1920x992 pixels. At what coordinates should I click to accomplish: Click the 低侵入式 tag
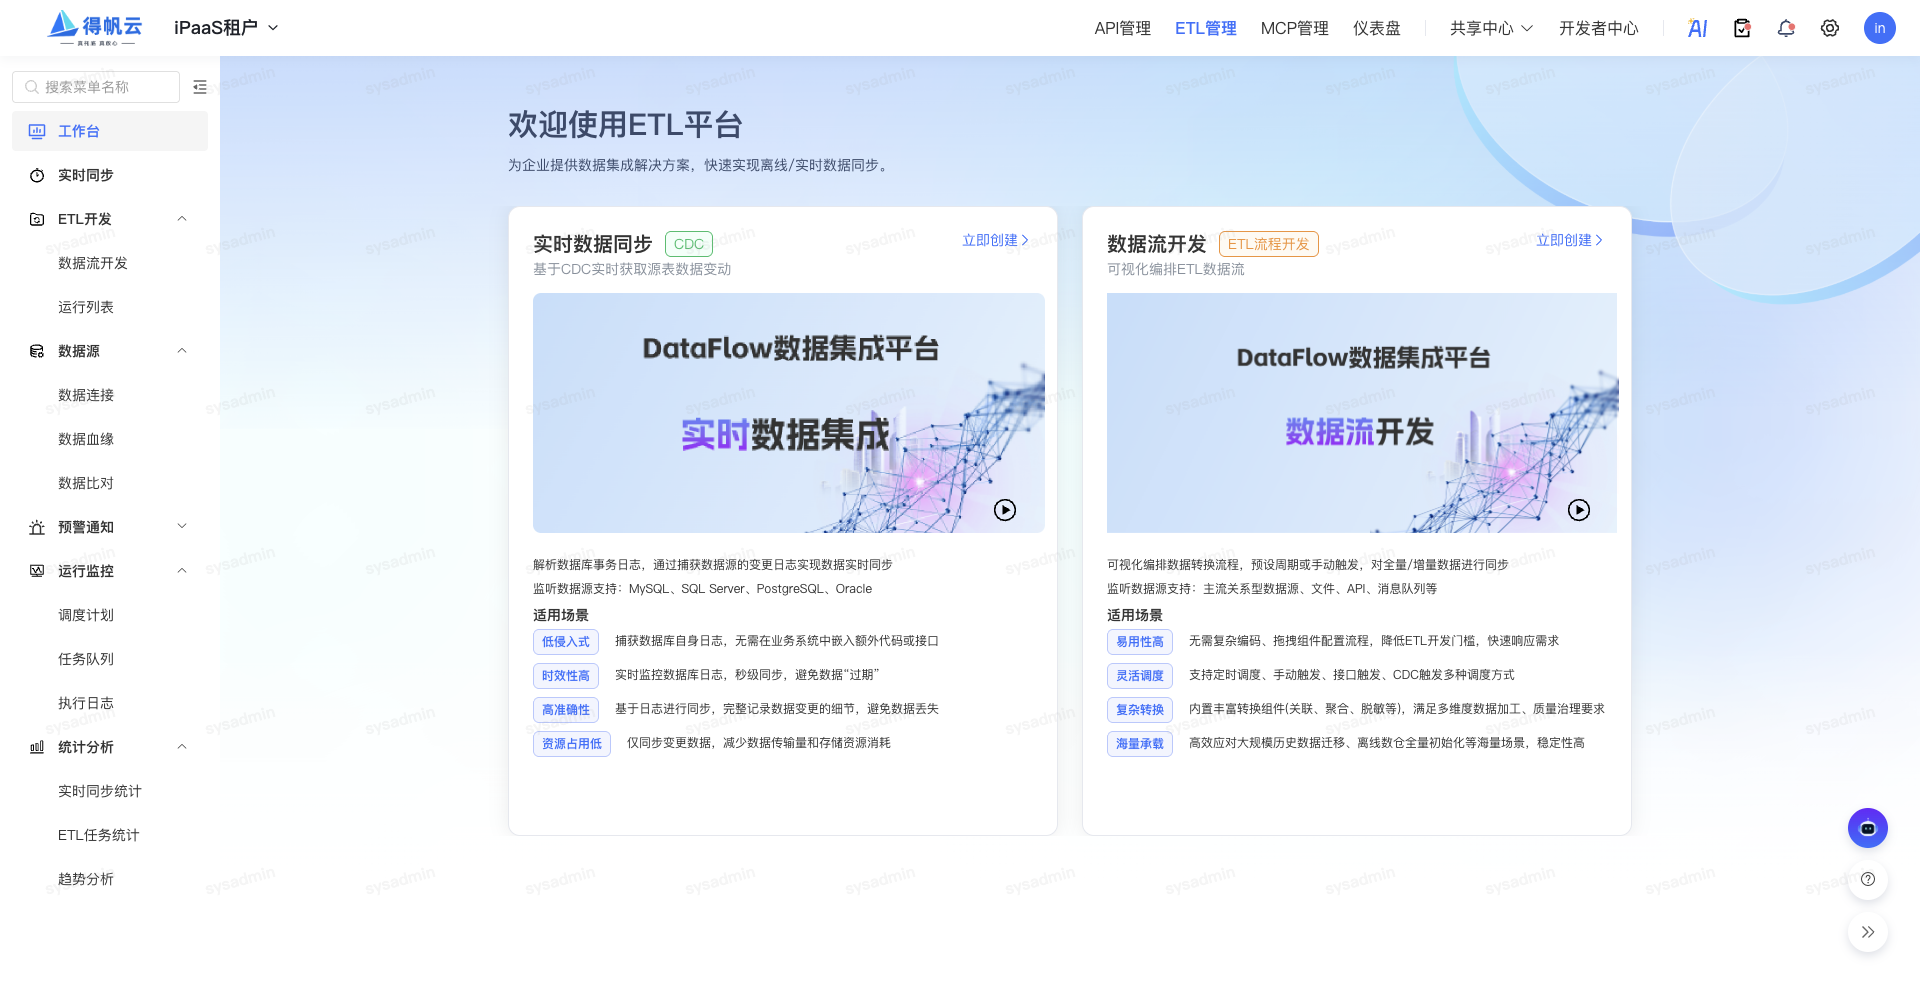point(566,642)
